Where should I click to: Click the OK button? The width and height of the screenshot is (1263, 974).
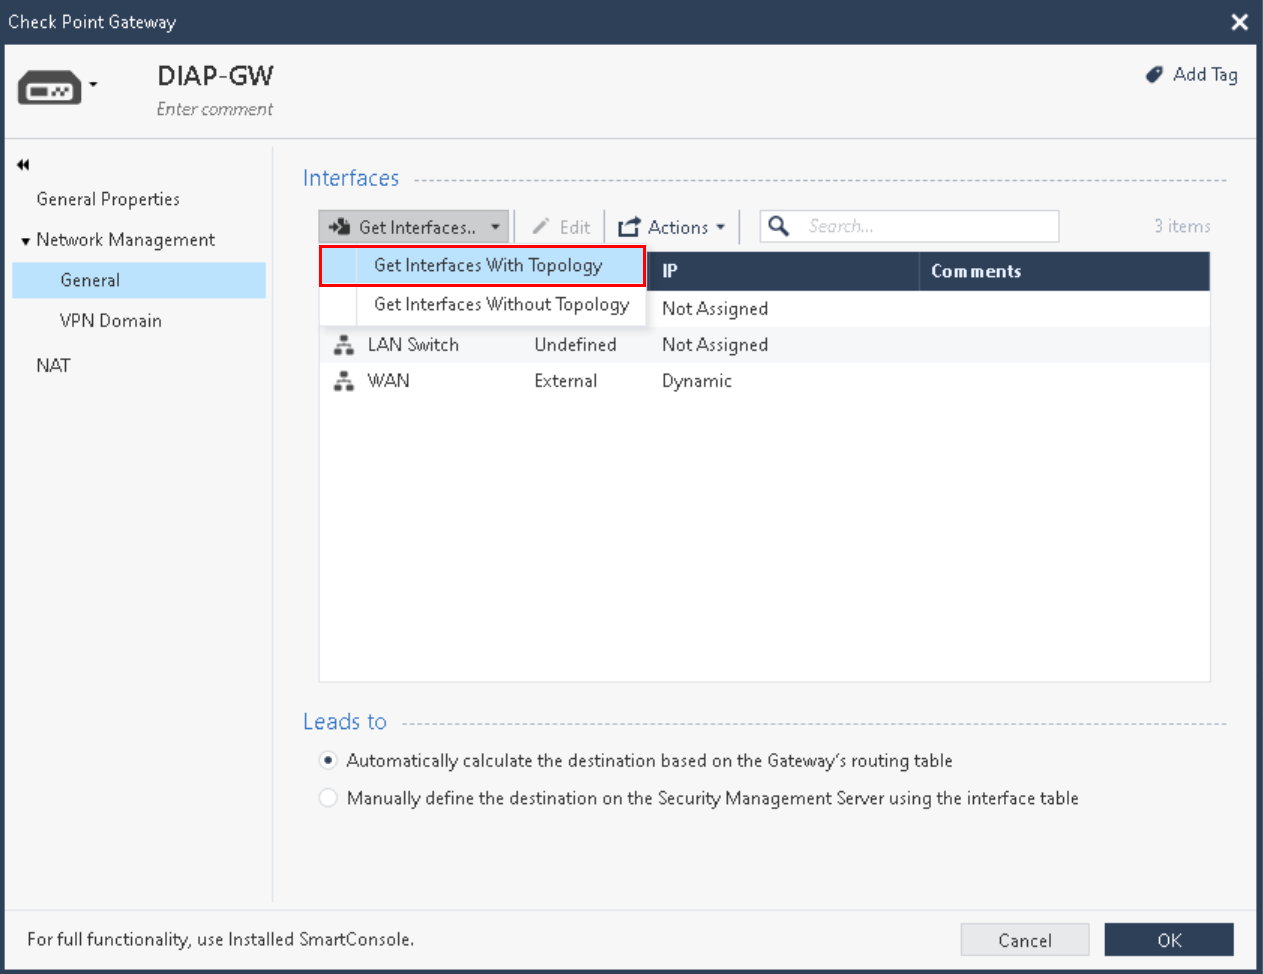coord(1169,940)
